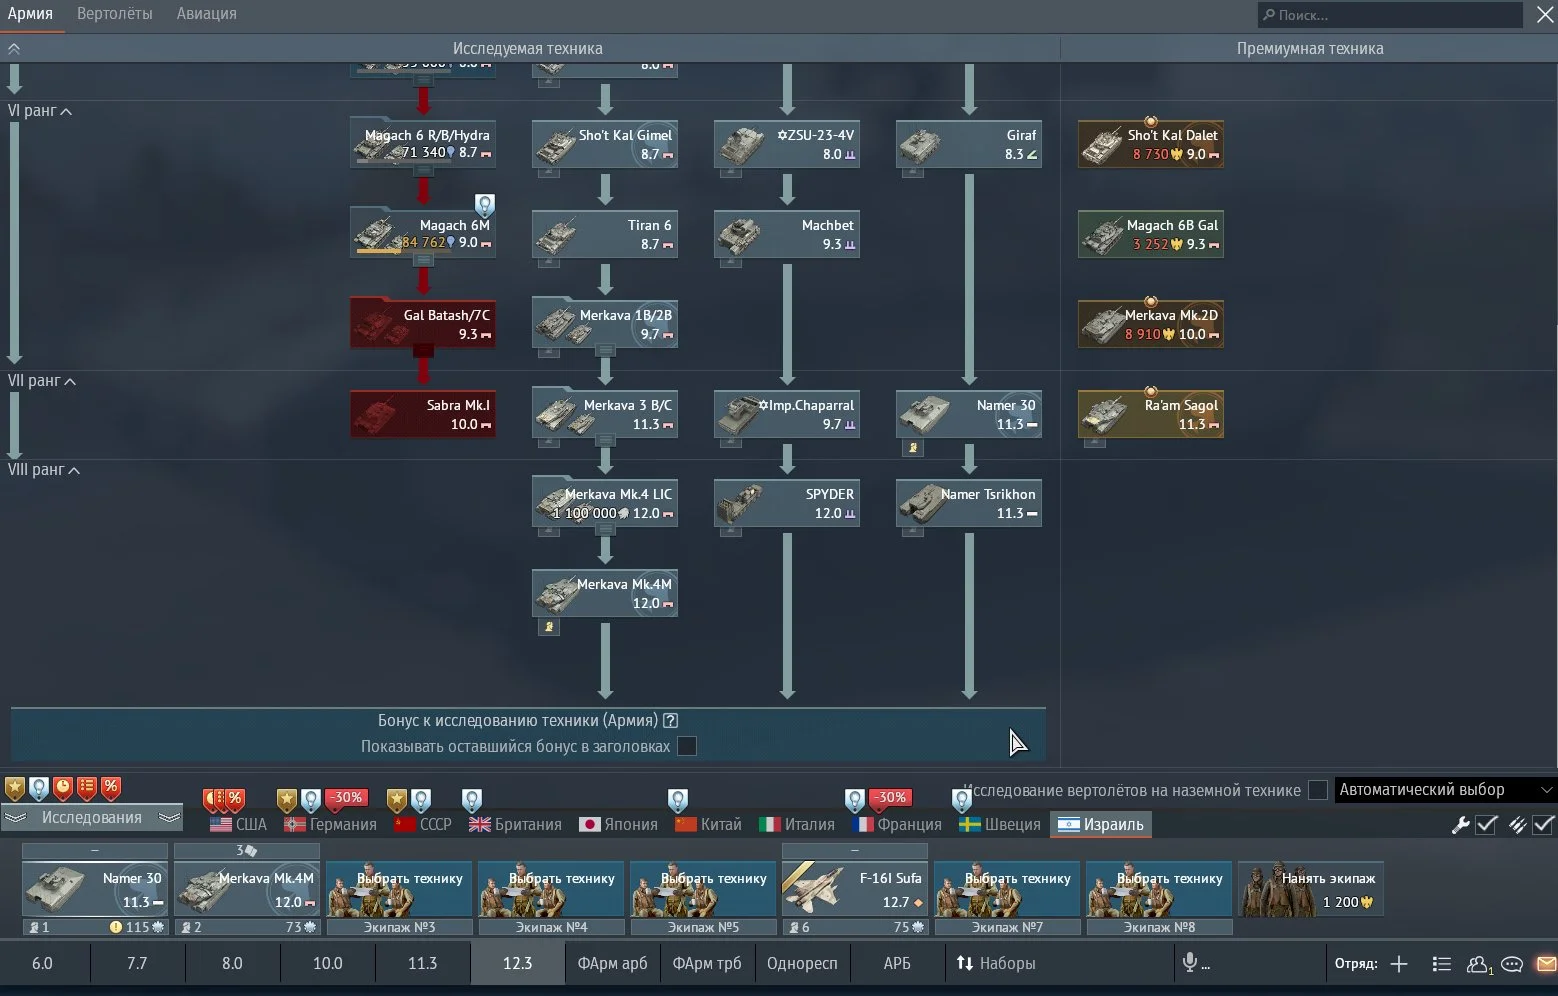
Task: Select the SPYDER vehicle in research tree
Action: click(x=787, y=504)
